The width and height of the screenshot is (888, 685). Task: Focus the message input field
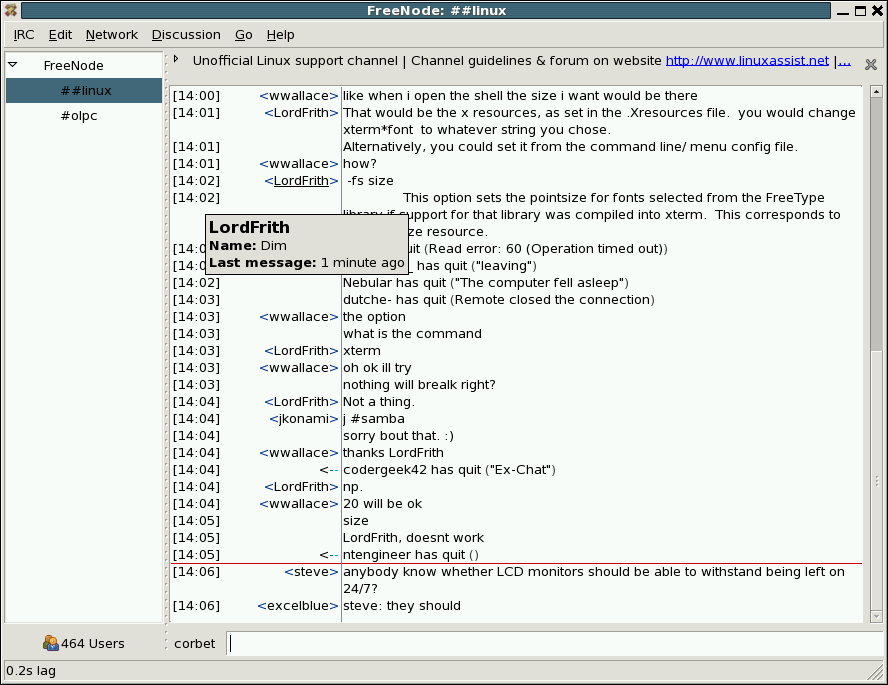[557, 644]
